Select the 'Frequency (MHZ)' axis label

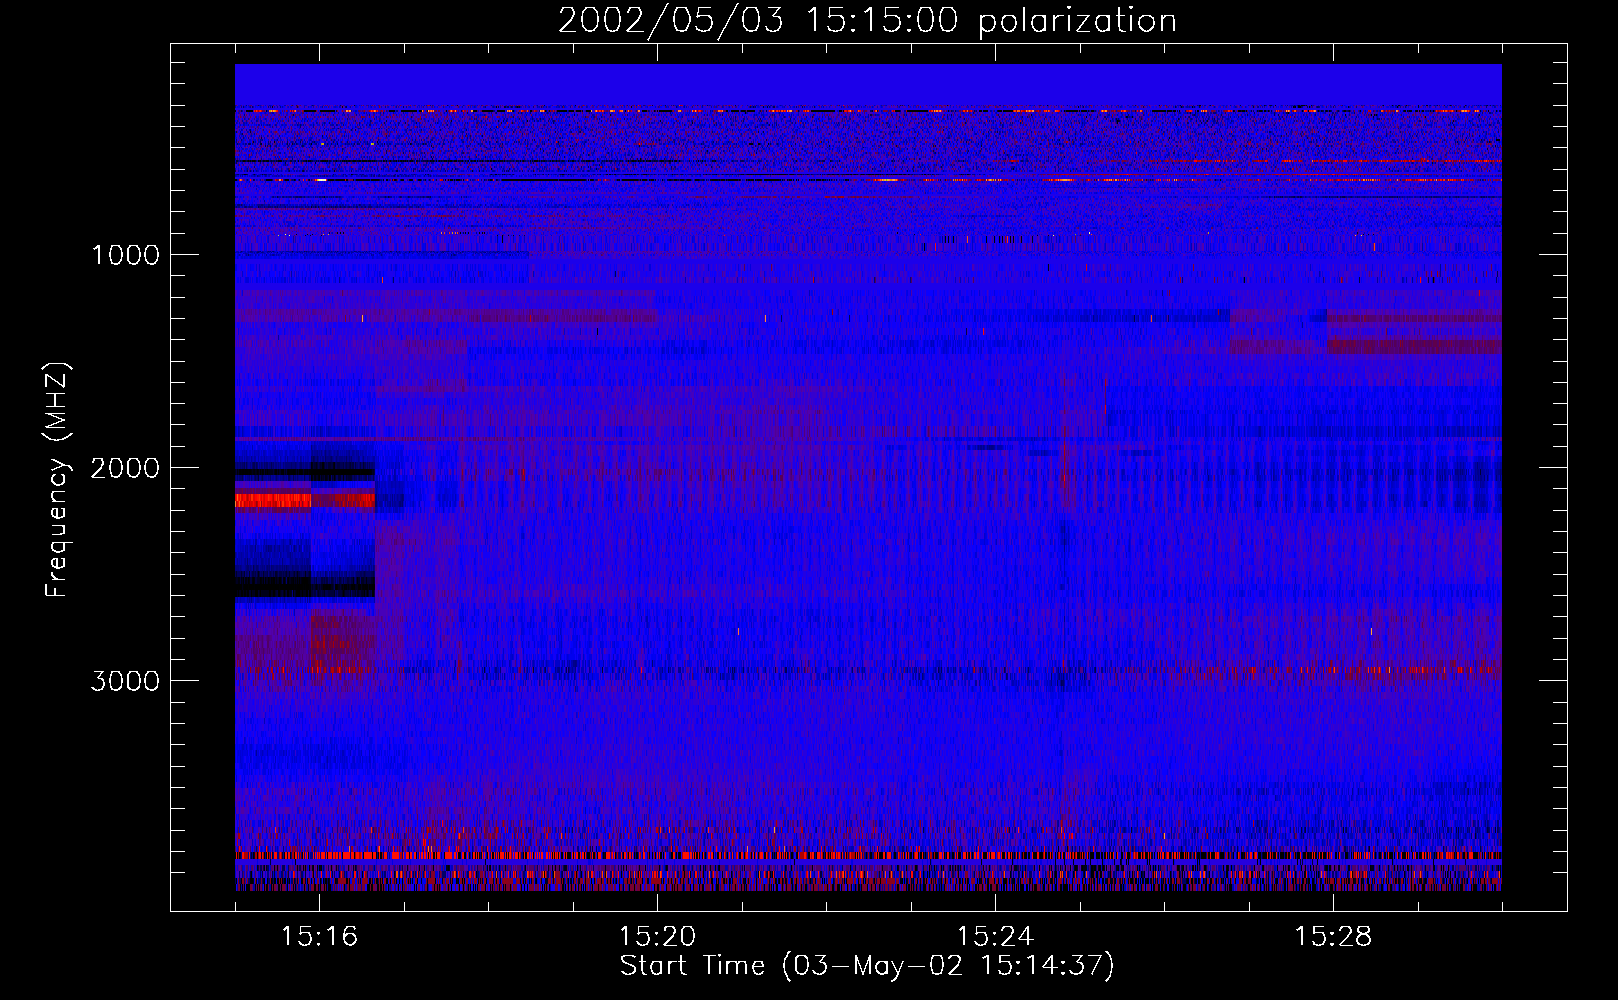point(57,480)
